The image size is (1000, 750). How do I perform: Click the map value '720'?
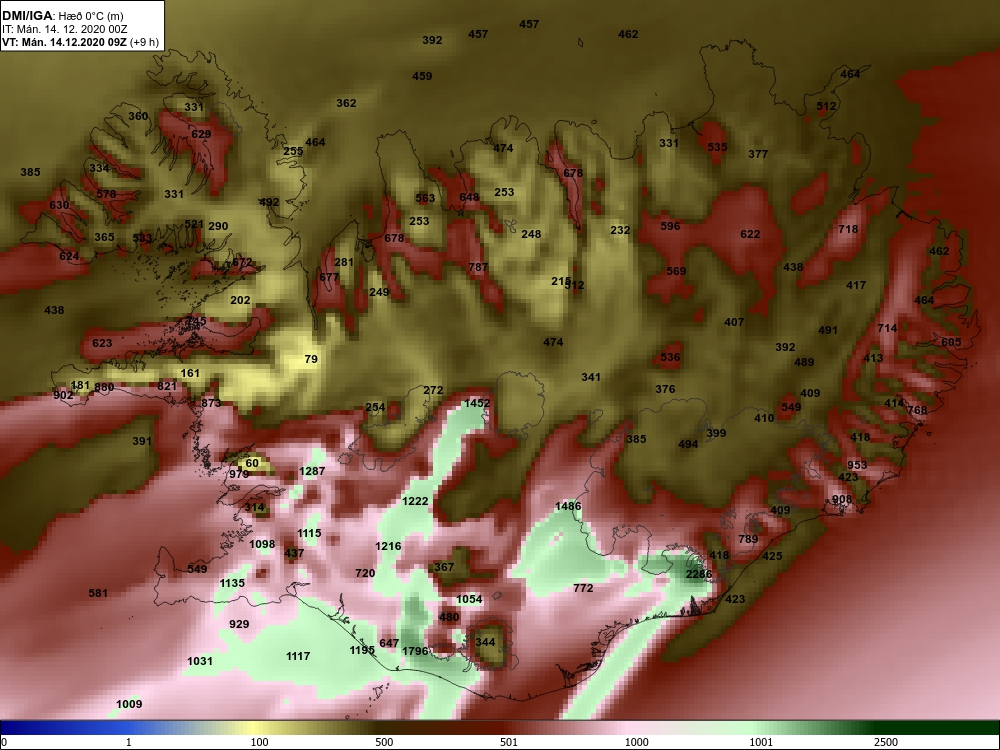[365, 573]
